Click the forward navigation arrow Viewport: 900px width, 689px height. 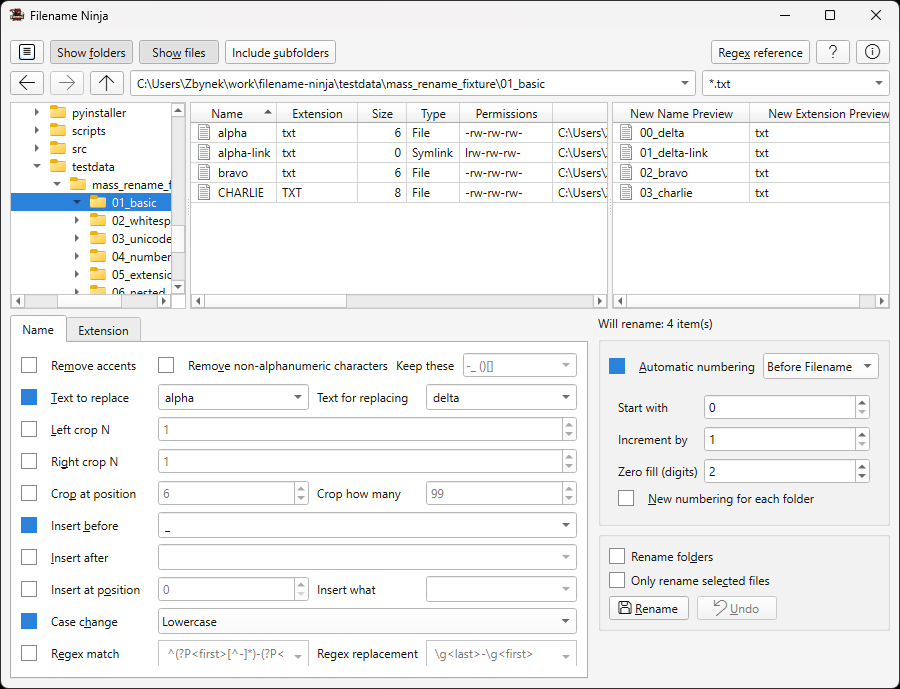66,83
